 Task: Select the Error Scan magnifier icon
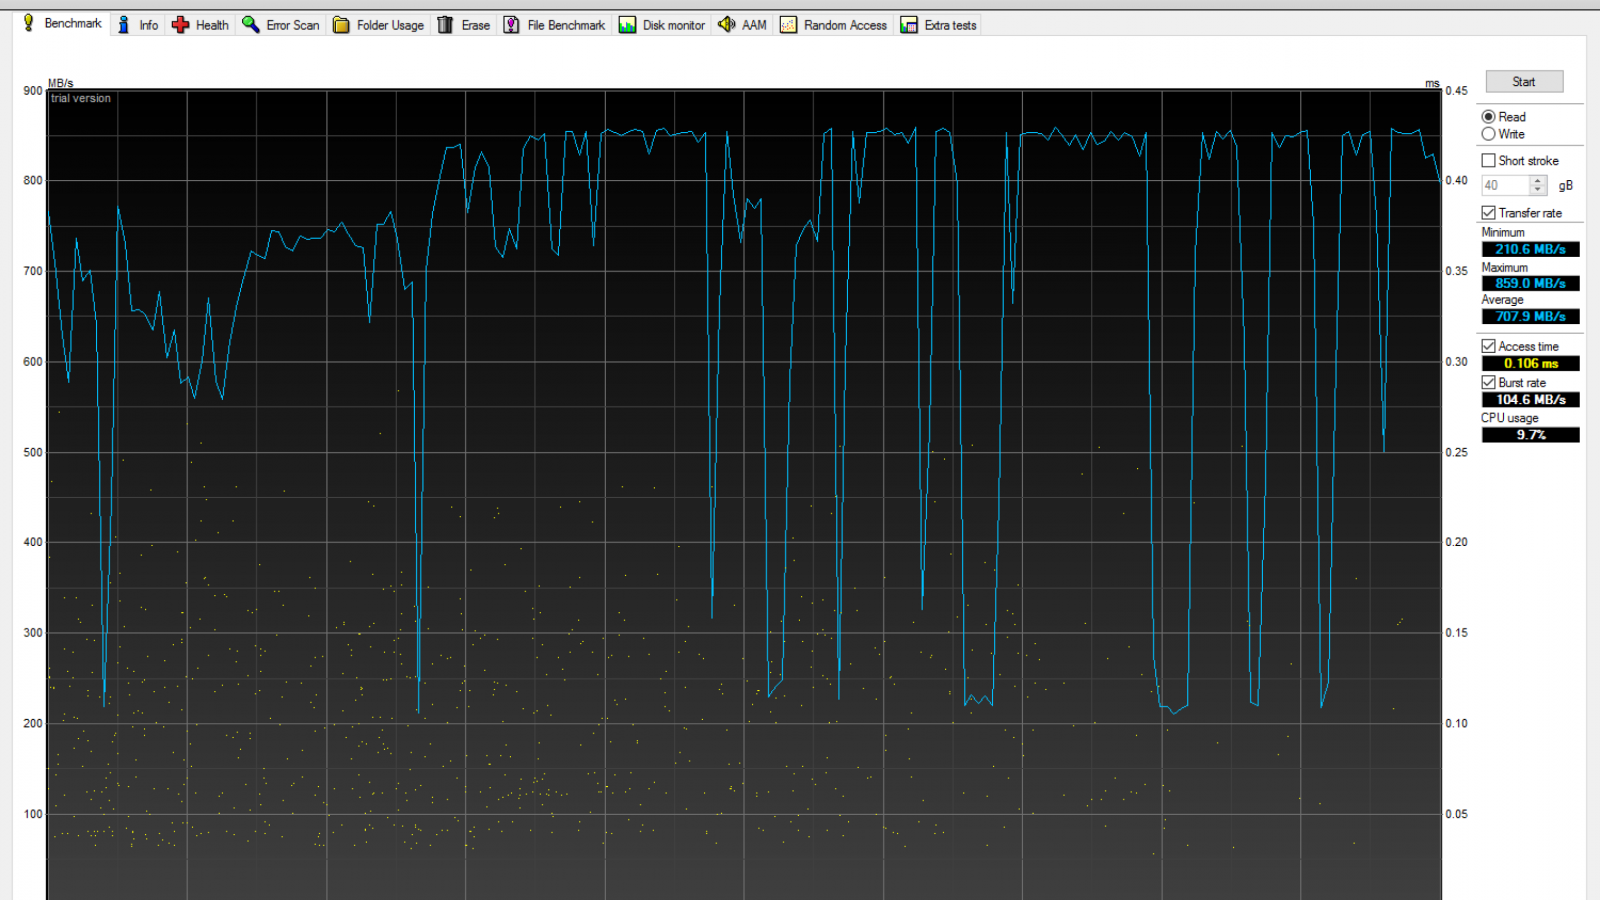(x=251, y=25)
